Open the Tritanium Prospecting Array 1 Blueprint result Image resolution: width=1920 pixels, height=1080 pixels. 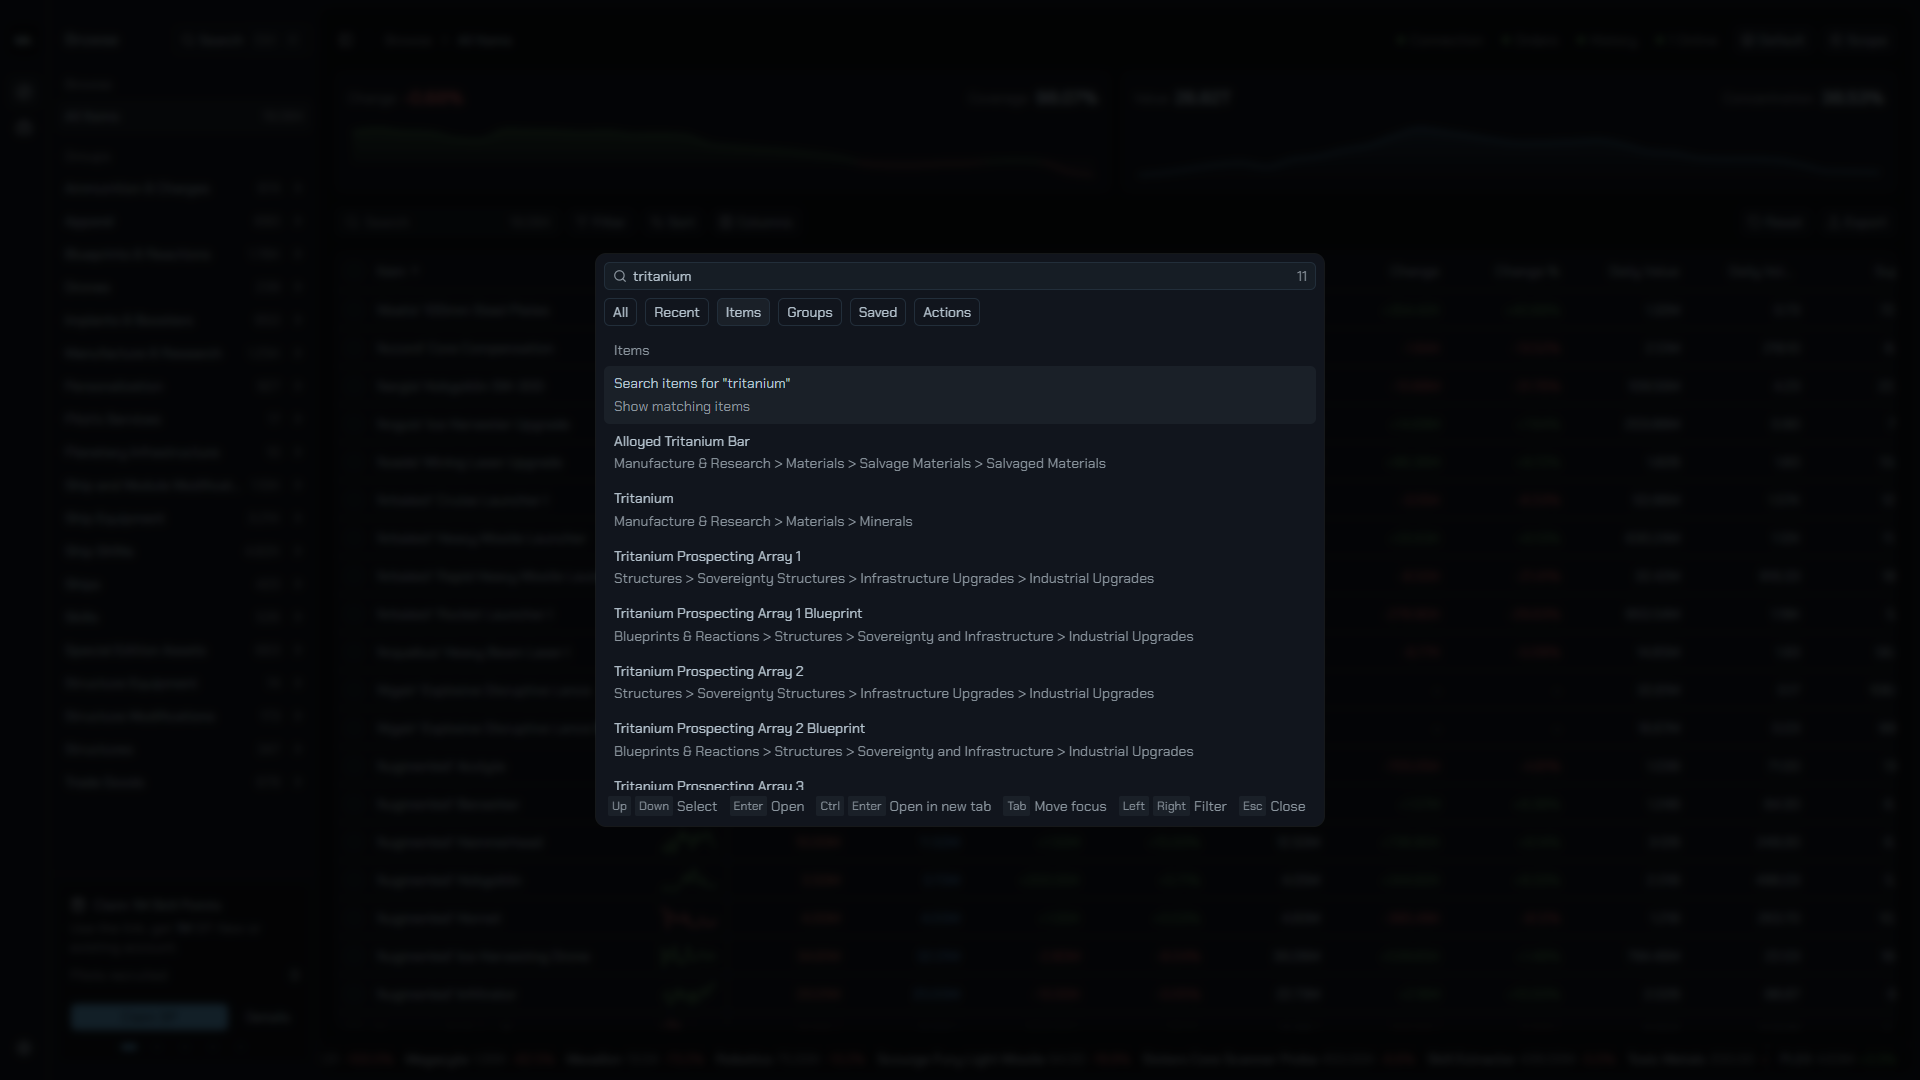[959, 625]
